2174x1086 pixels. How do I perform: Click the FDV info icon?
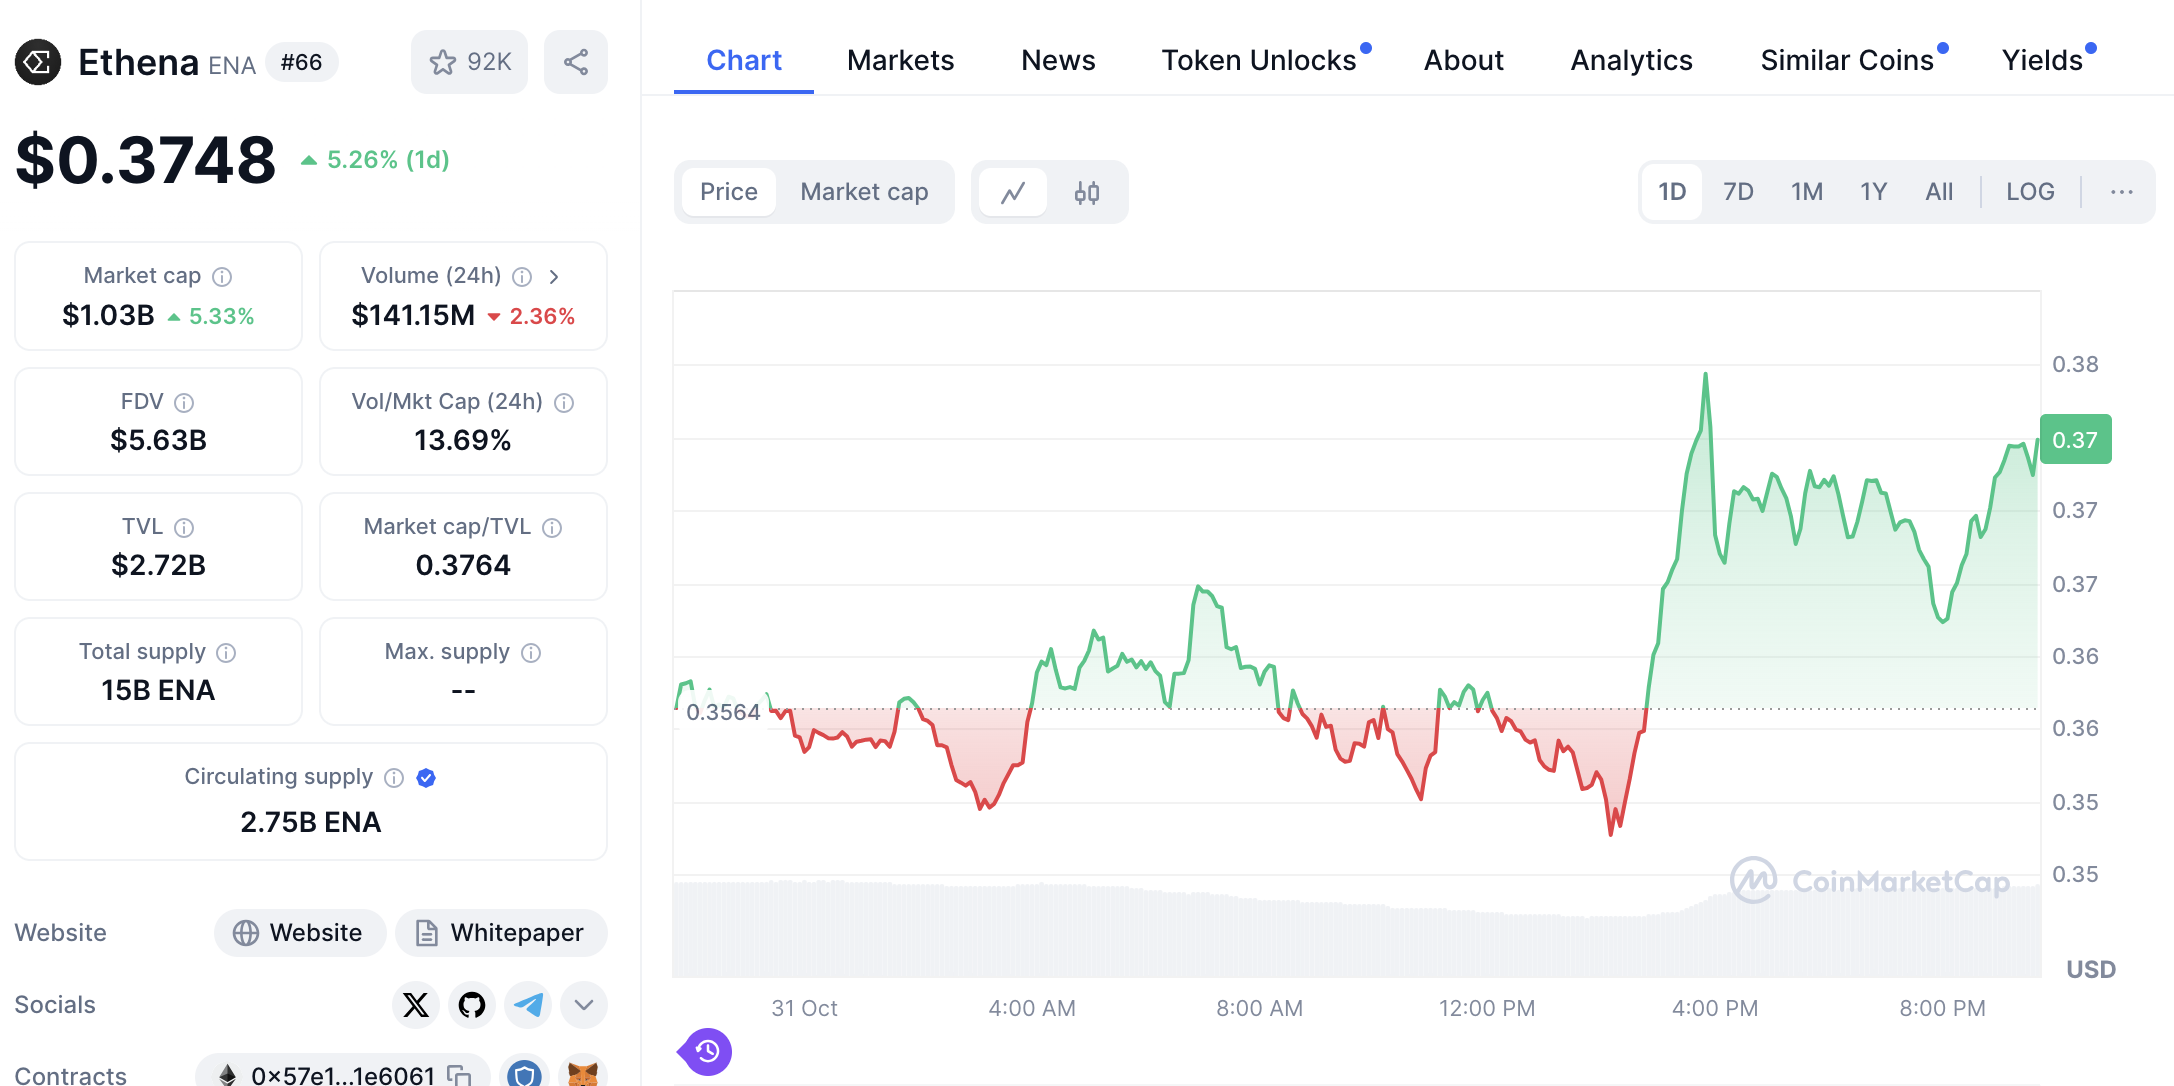(184, 402)
